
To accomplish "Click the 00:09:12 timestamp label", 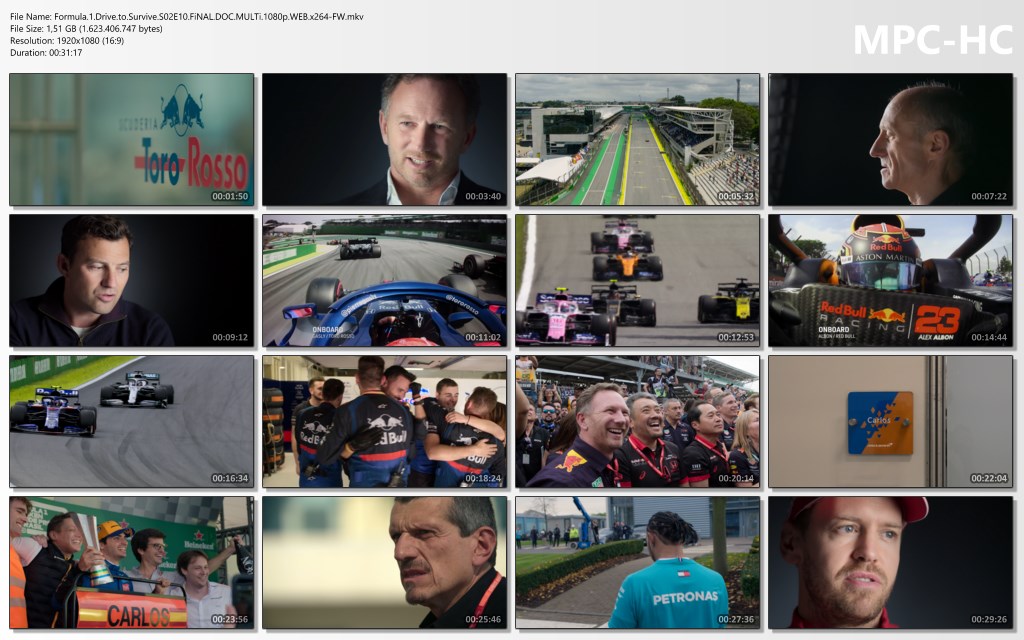I will (x=230, y=338).
